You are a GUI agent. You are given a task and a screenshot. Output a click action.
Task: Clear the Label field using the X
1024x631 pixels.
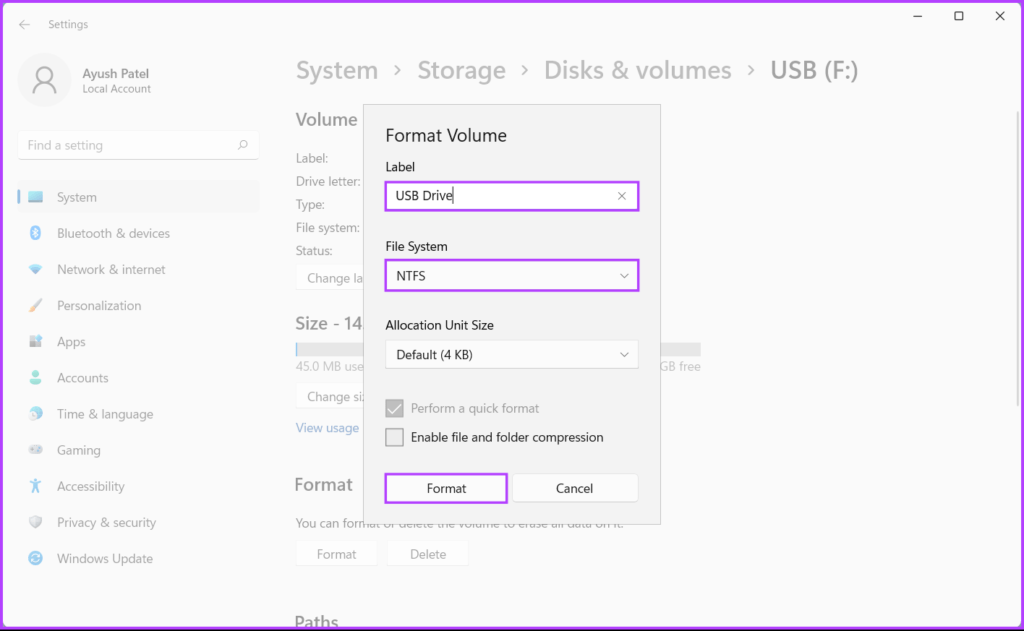(621, 196)
